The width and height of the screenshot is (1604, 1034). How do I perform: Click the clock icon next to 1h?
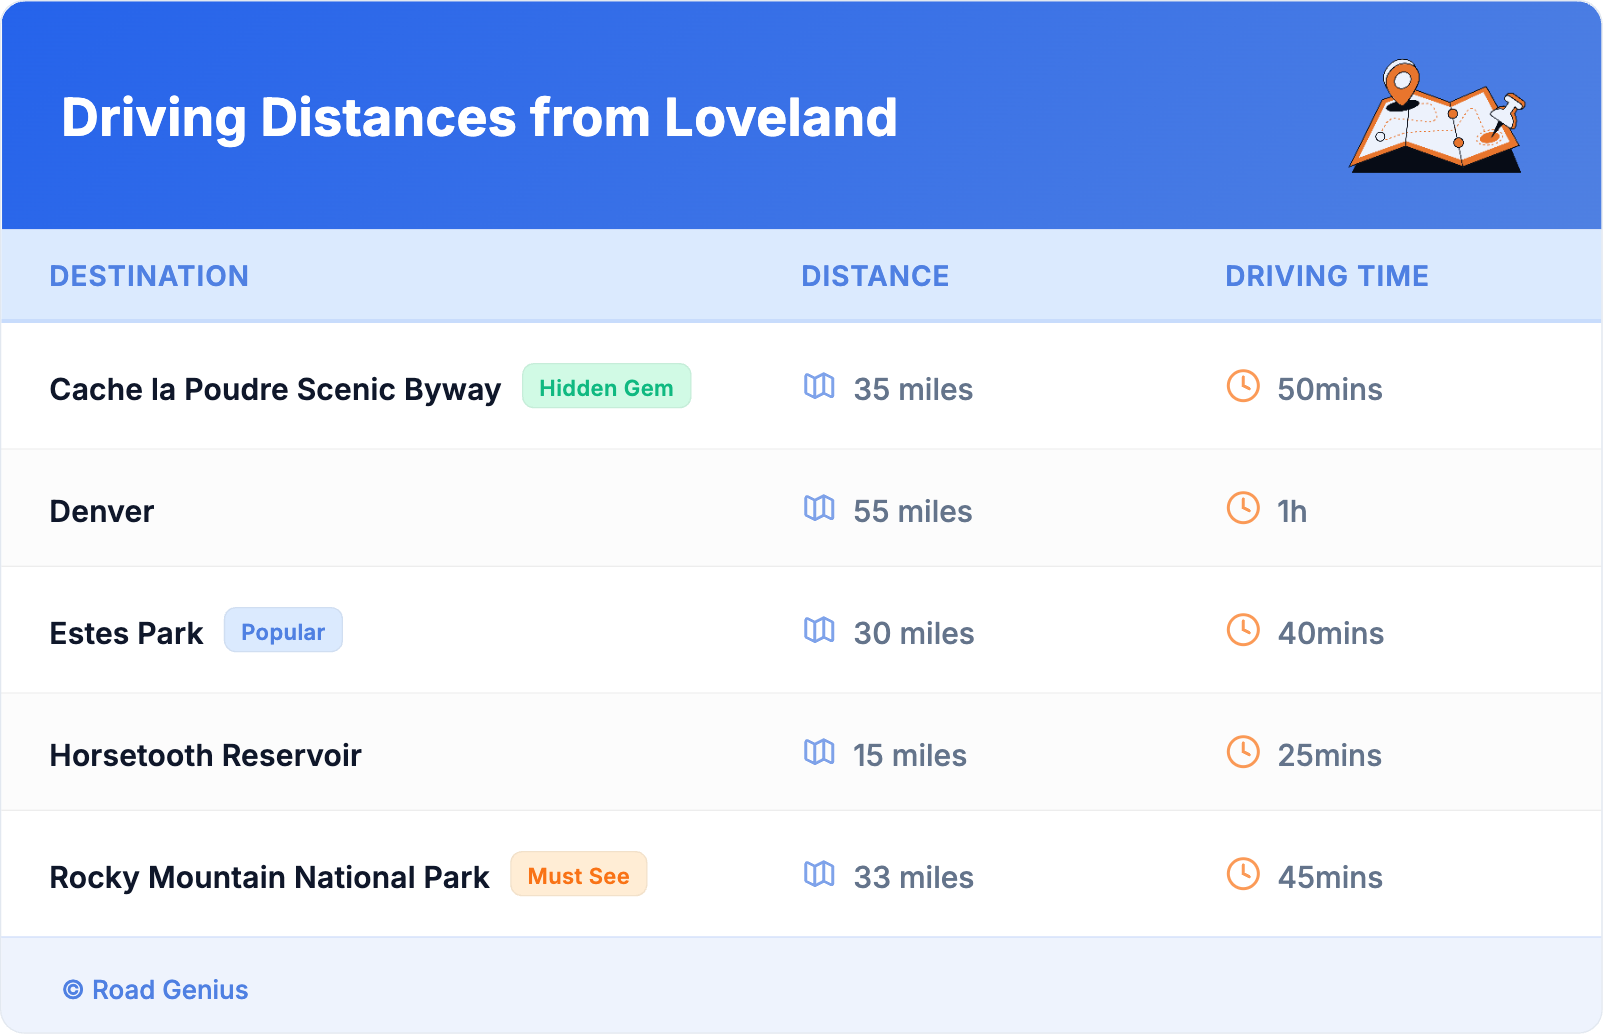[x=1243, y=509]
